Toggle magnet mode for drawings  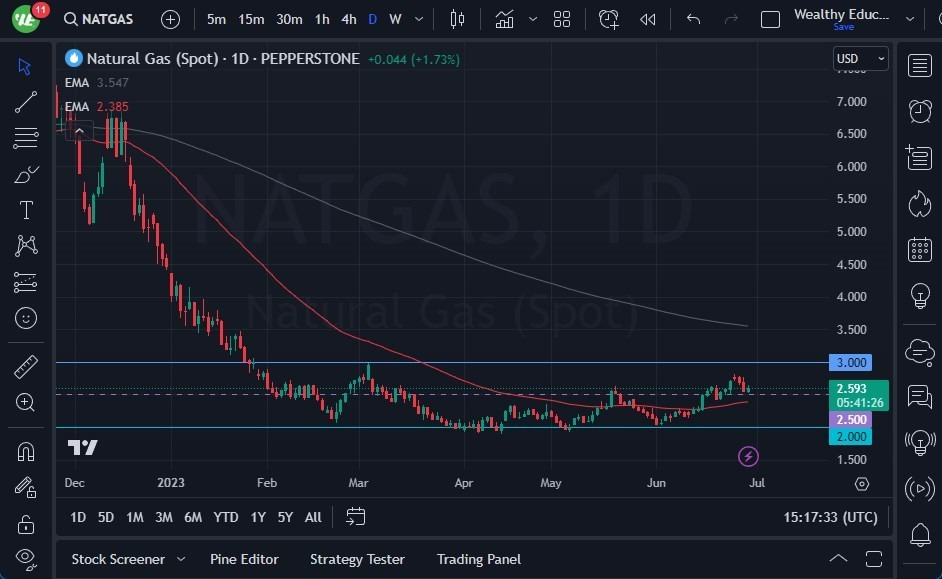tap(25, 451)
